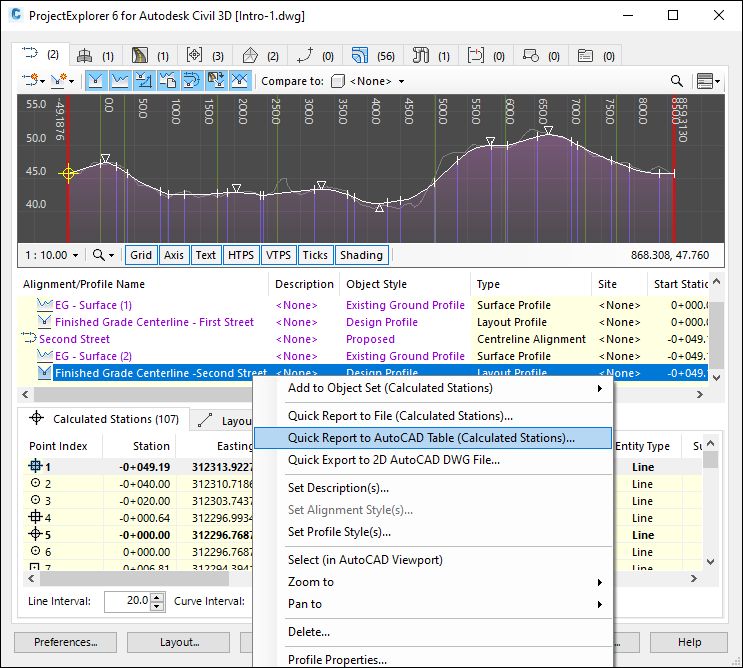Select the EG - Surface (1) profile row
The height and width of the screenshot is (668, 743).
point(362,305)
